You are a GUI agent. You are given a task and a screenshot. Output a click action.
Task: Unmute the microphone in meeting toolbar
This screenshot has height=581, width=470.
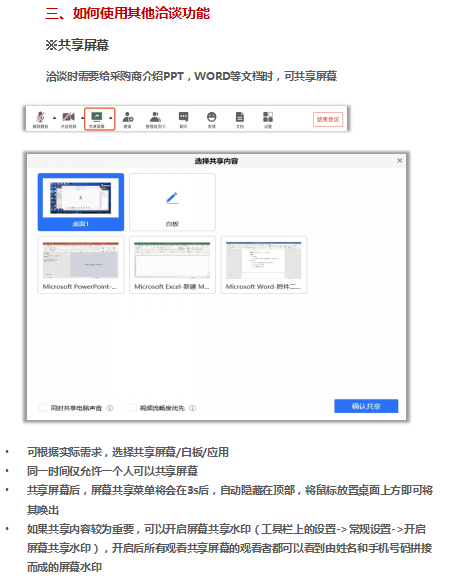40,119
